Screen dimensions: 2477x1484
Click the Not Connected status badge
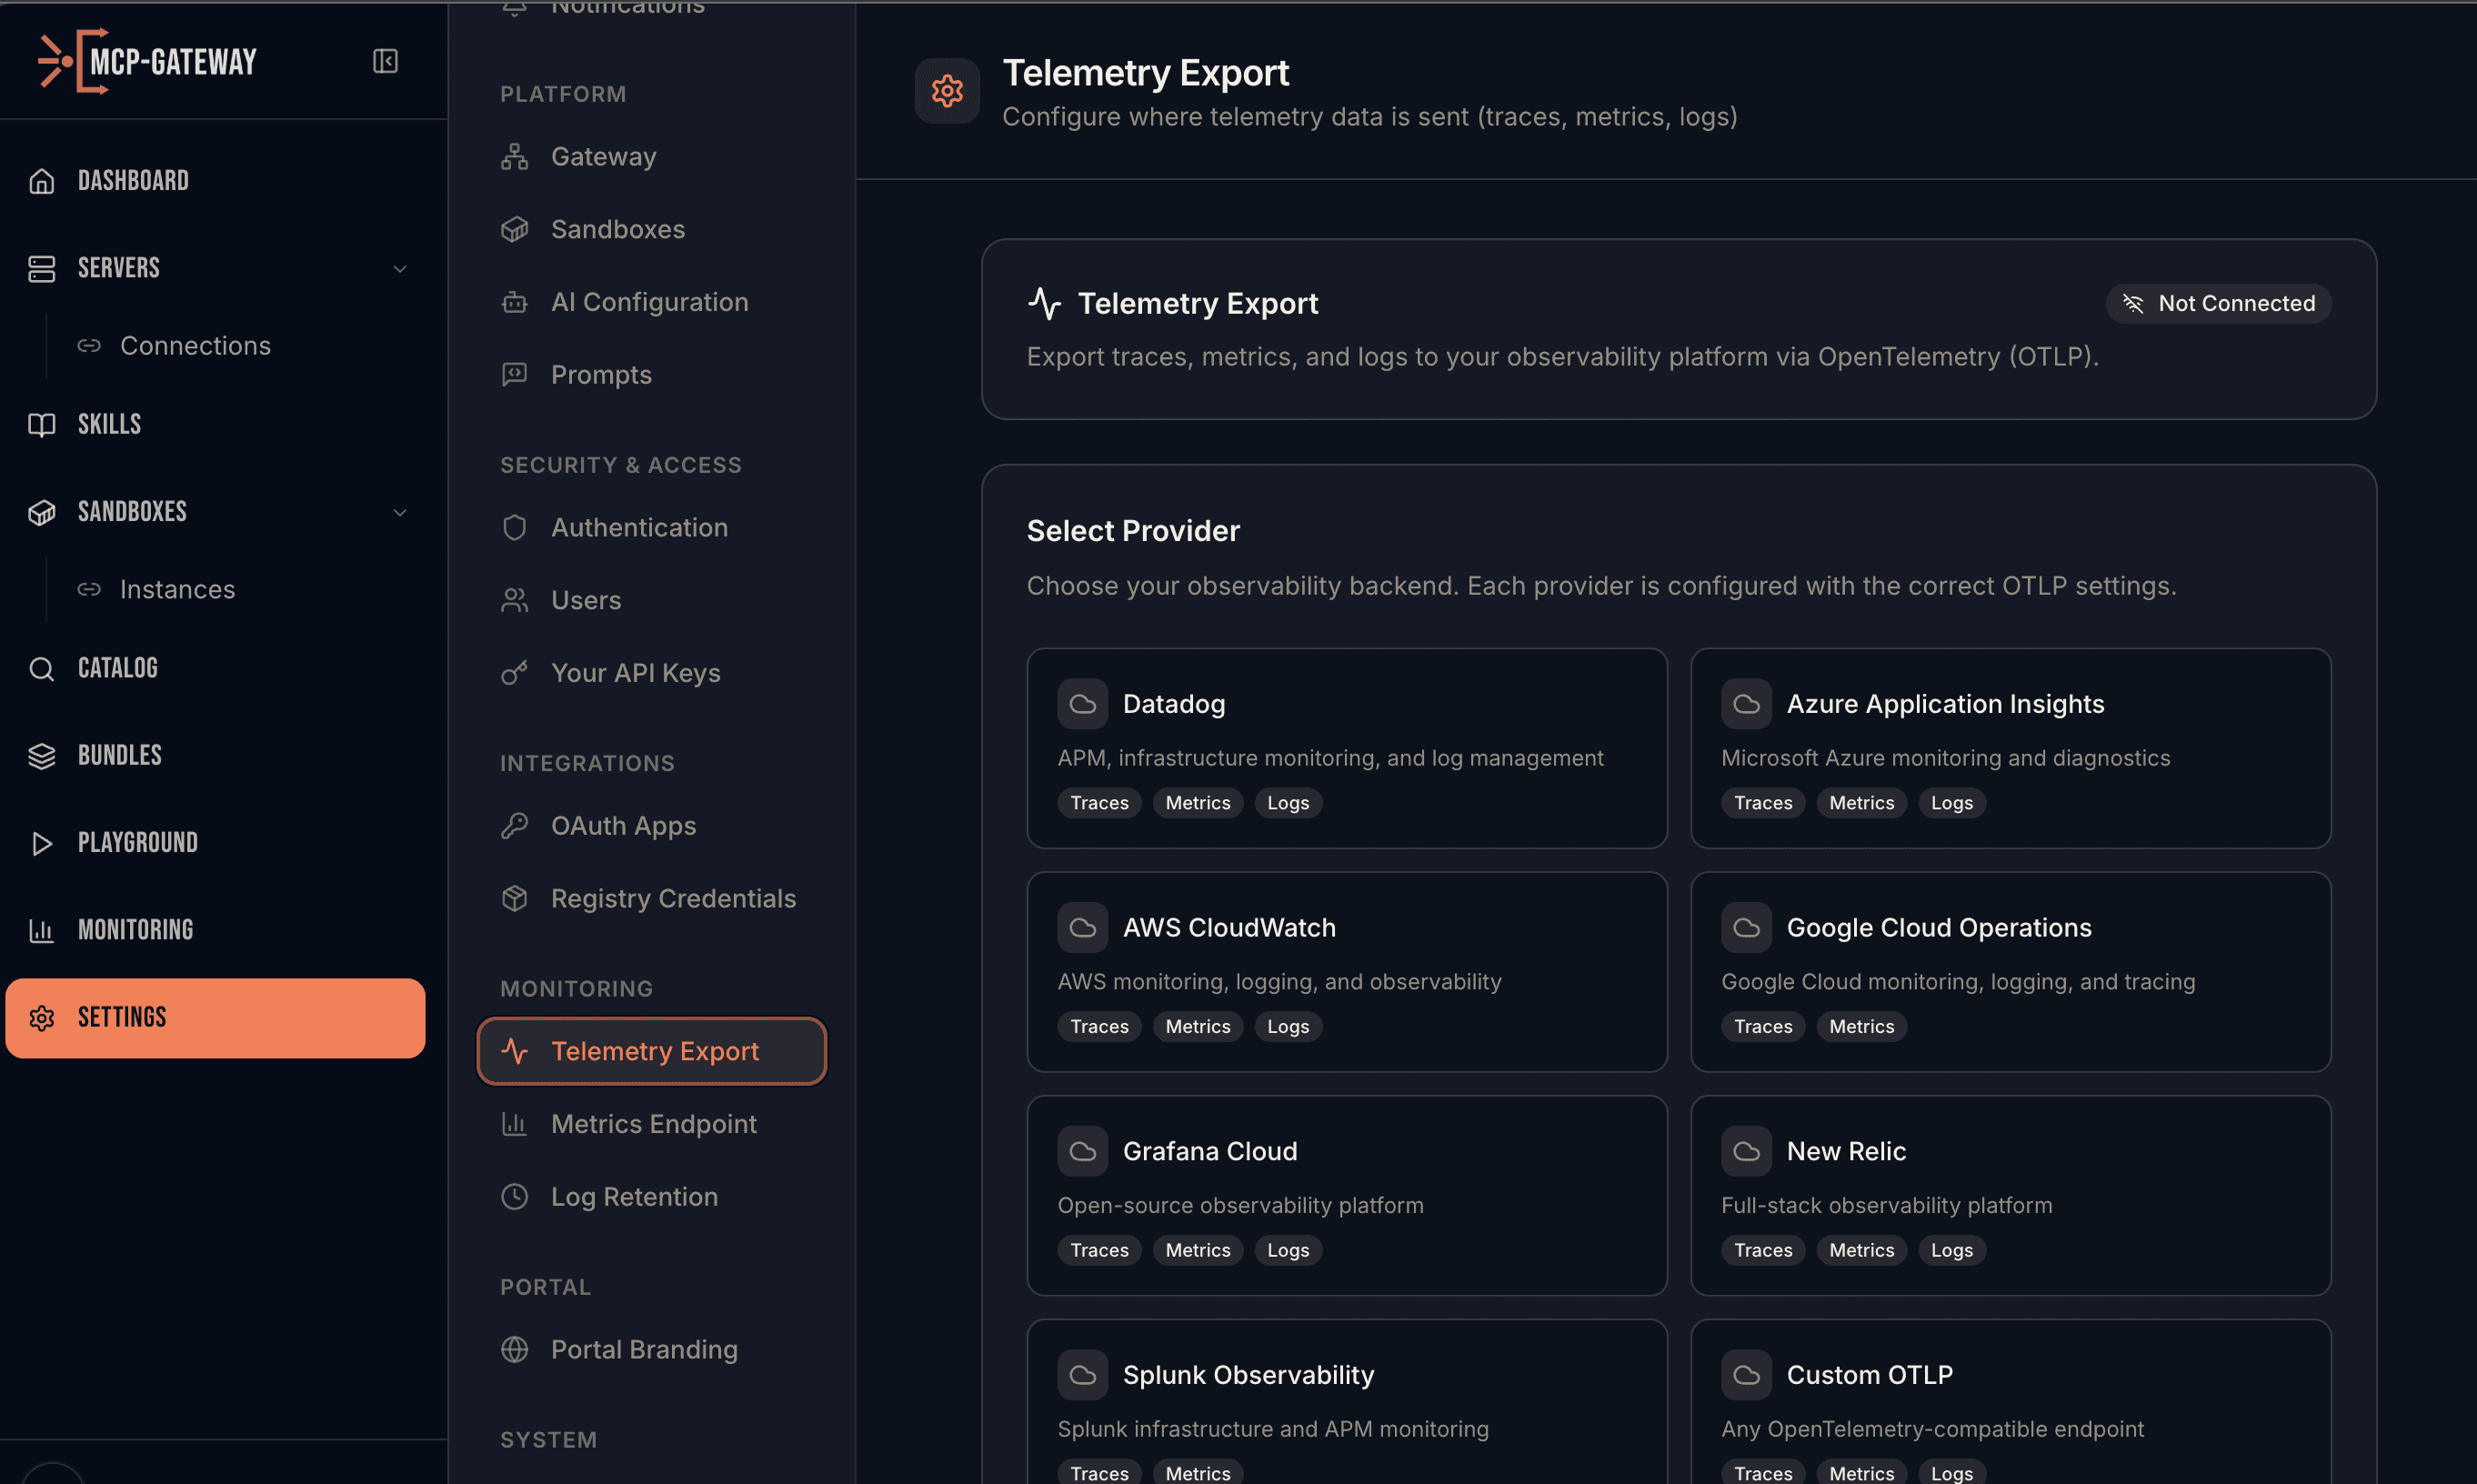tap(2218, 303)
